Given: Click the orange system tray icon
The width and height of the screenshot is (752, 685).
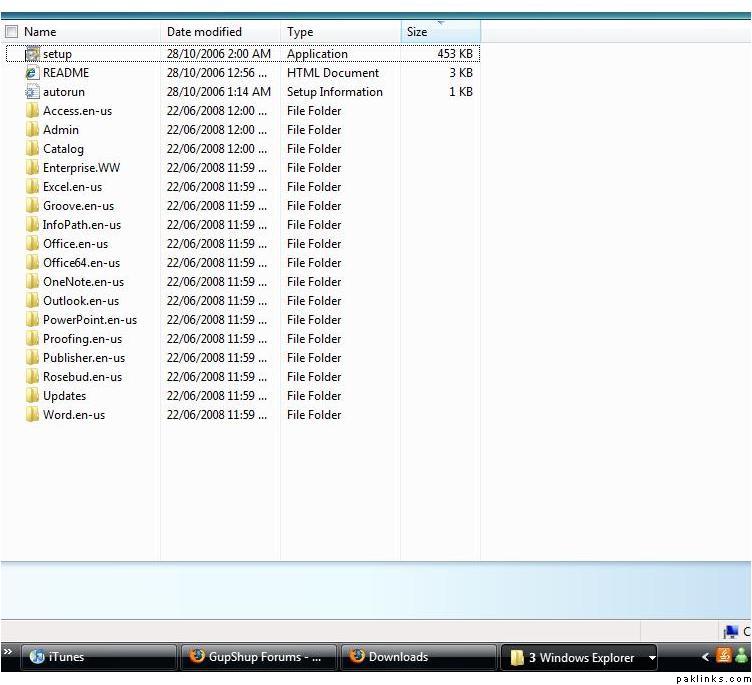Looking at the screenshot, I should (724, 656).
